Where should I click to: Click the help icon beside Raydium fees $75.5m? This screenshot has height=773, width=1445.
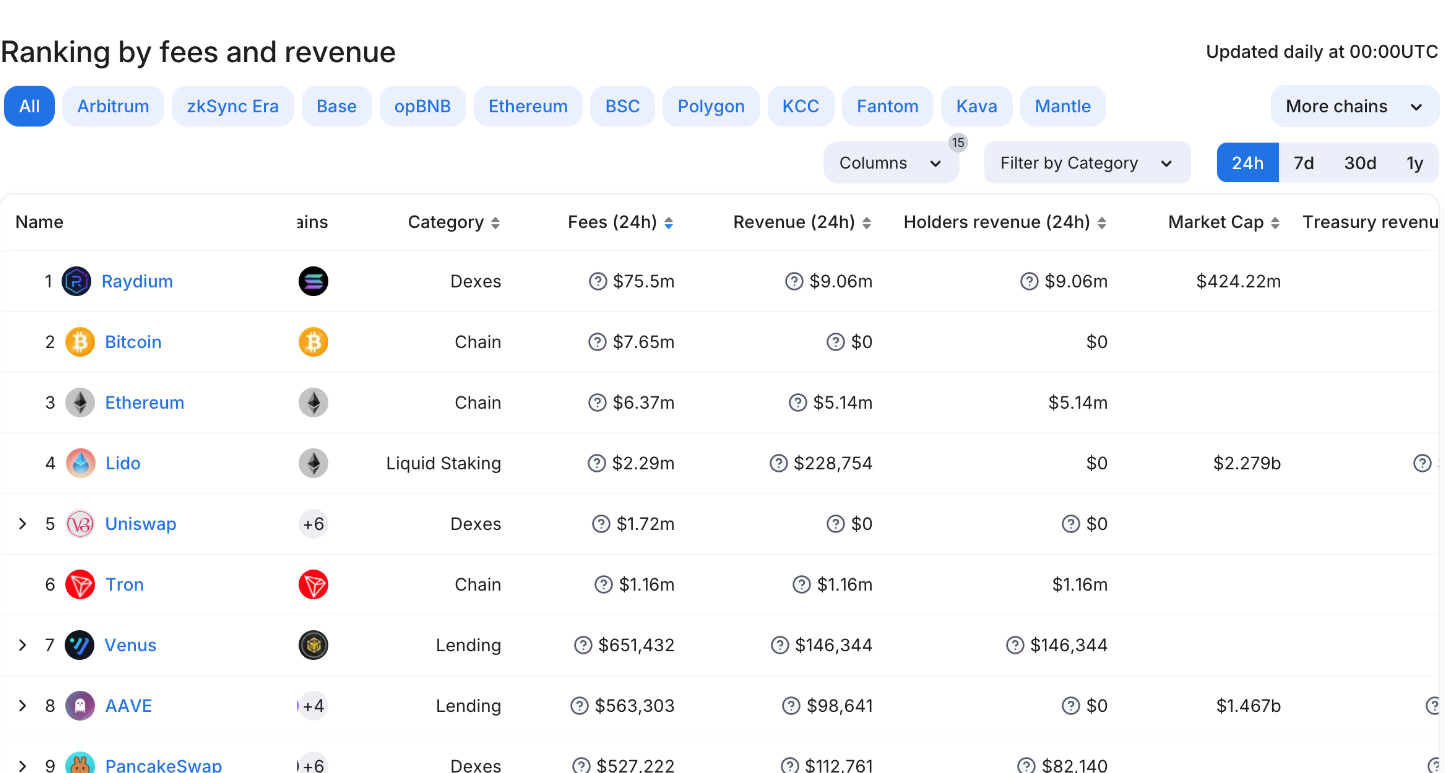point(598,281)
